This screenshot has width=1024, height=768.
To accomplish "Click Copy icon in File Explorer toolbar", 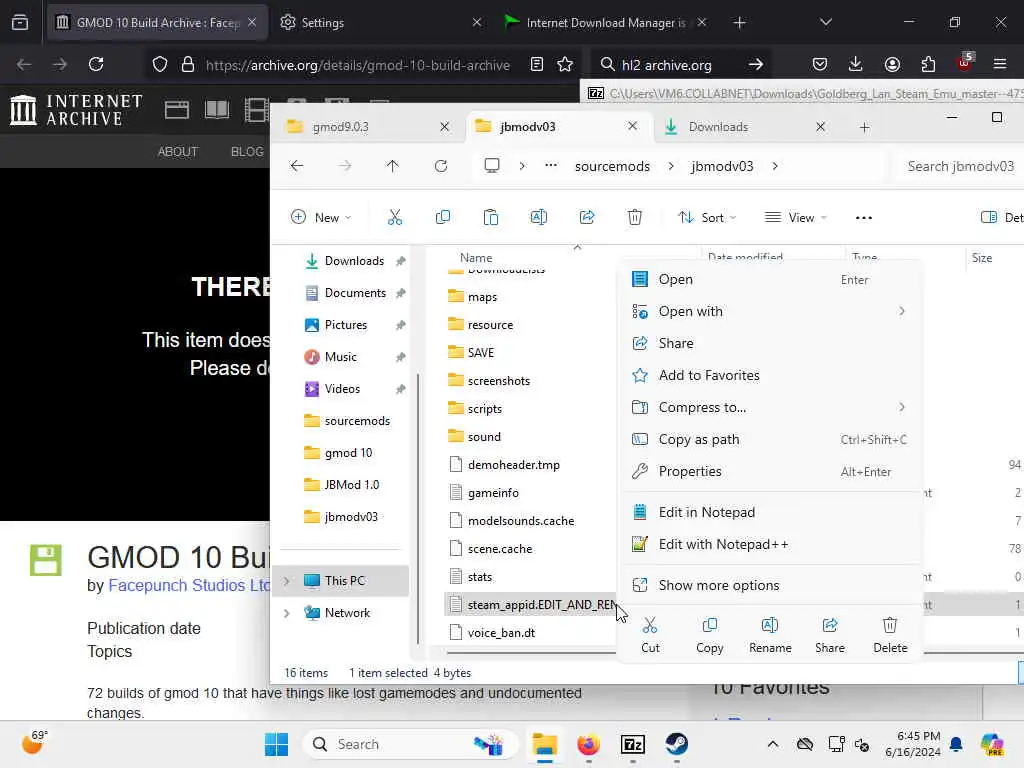I will 443,217.
